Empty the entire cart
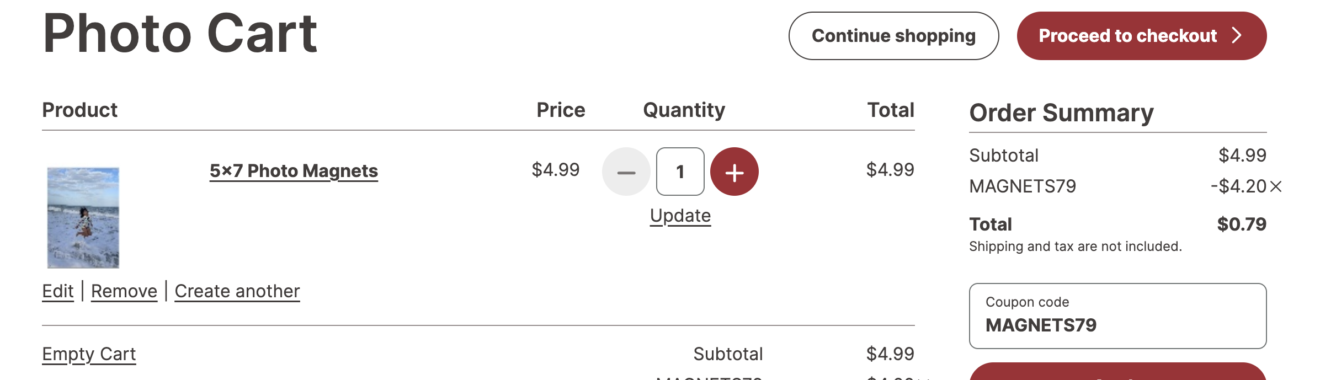This screenshot has height=380, width=1320. [89, 354]
